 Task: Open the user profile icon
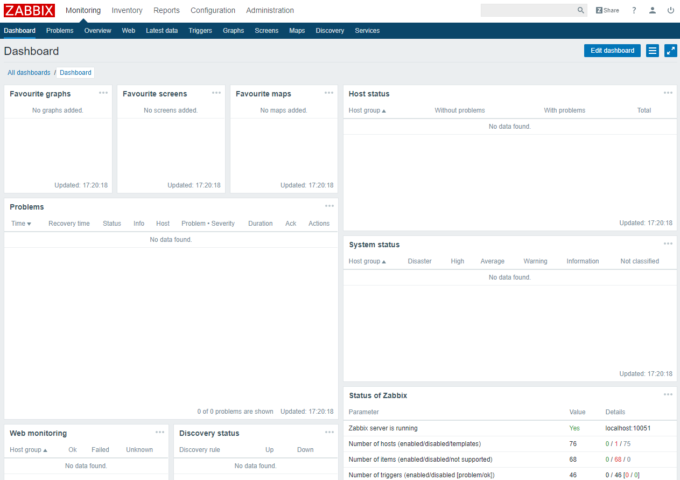(652, 10)
